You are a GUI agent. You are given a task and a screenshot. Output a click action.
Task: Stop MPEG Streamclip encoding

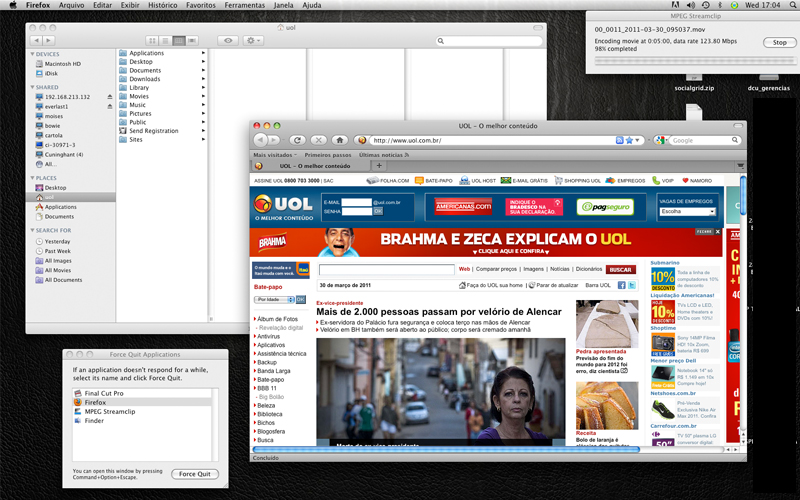pyautogui.click(x=779, y=42)
